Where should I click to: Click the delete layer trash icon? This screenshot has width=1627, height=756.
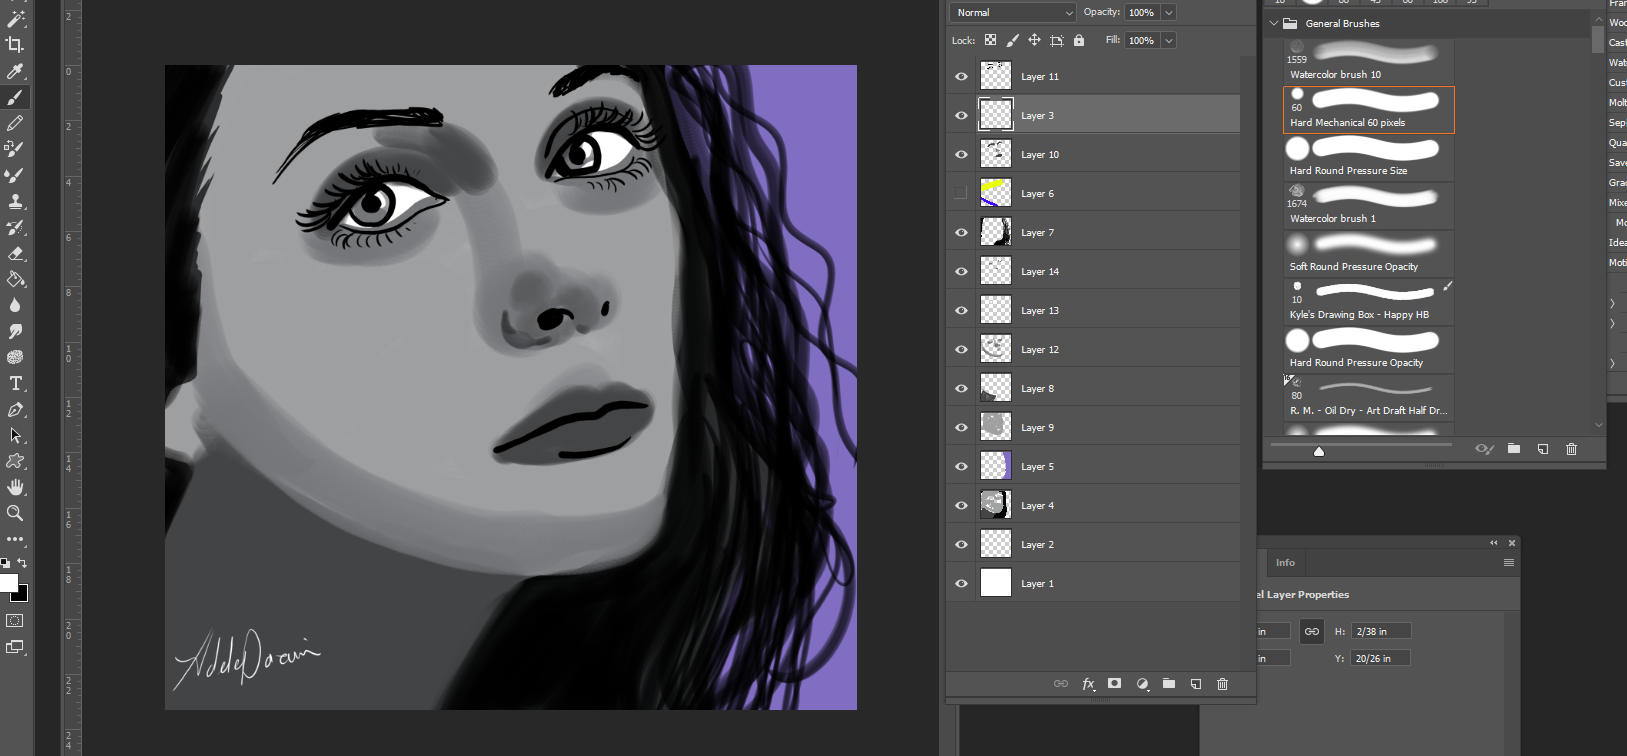(1222, 684)
